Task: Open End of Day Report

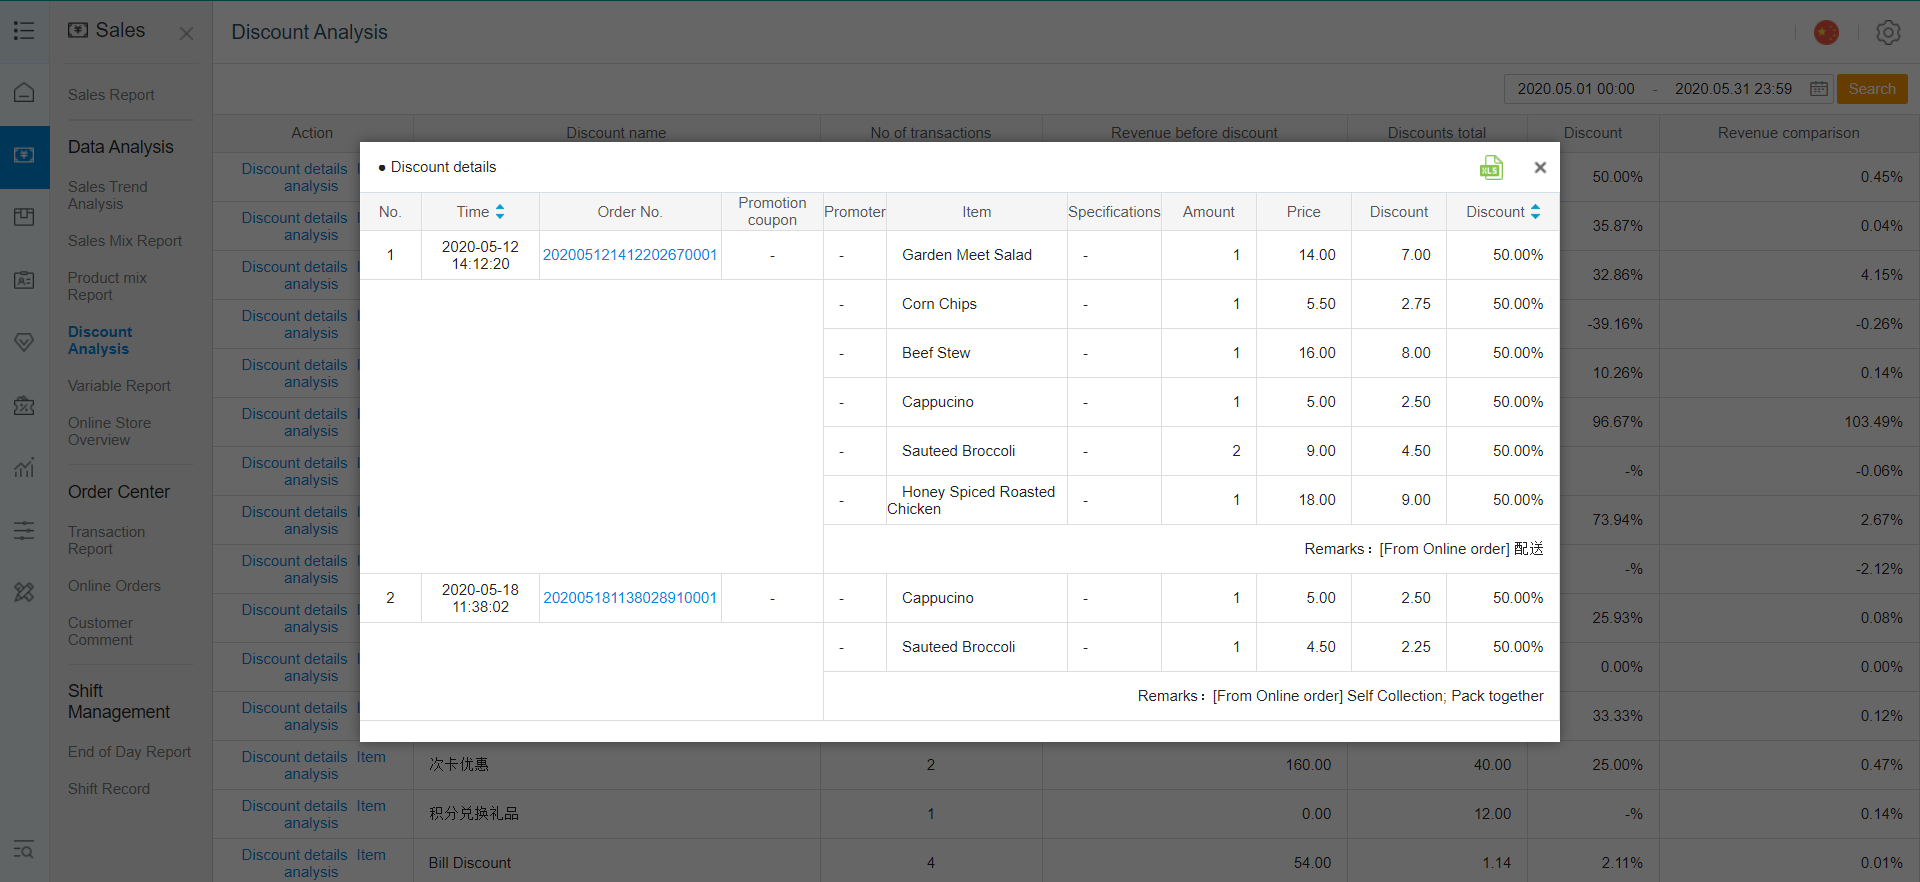Action: coord(129,752)
